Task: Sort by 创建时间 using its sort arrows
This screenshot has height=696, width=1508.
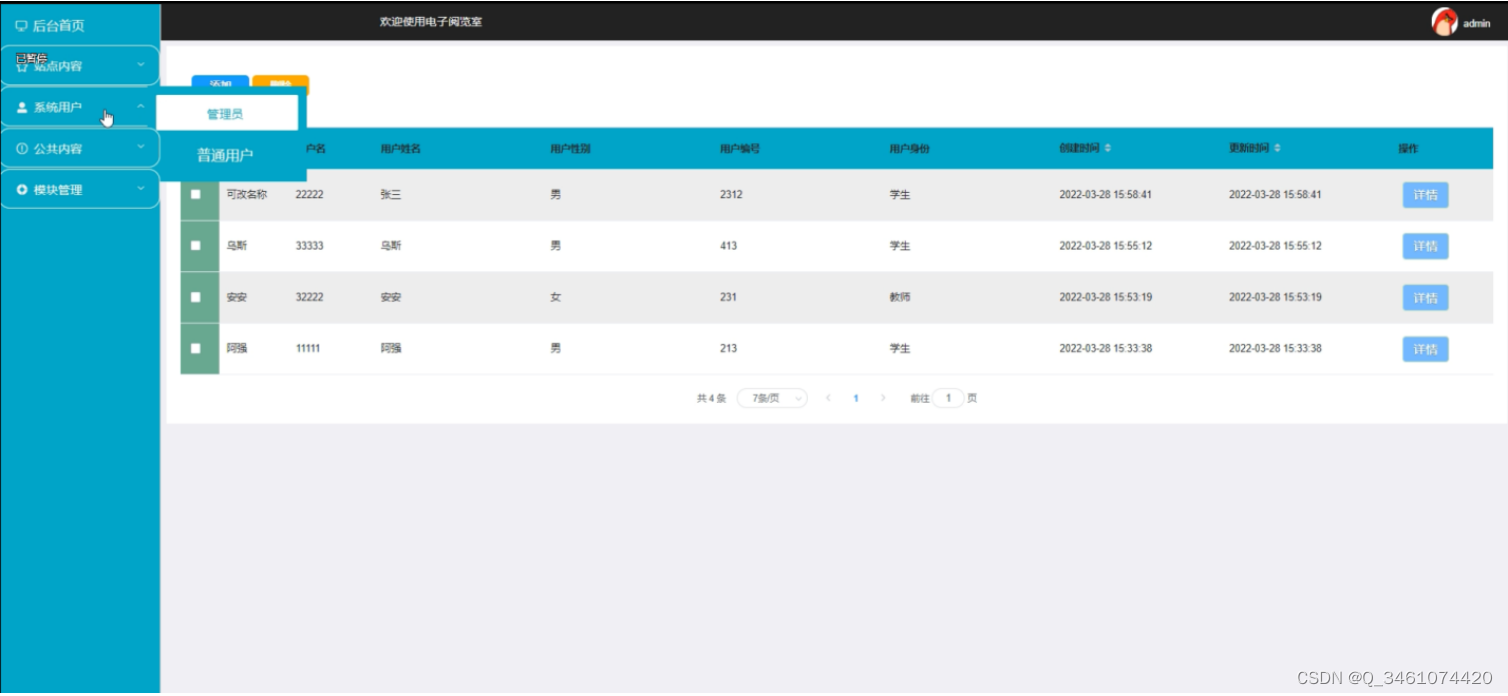Action: point(1108,148)
